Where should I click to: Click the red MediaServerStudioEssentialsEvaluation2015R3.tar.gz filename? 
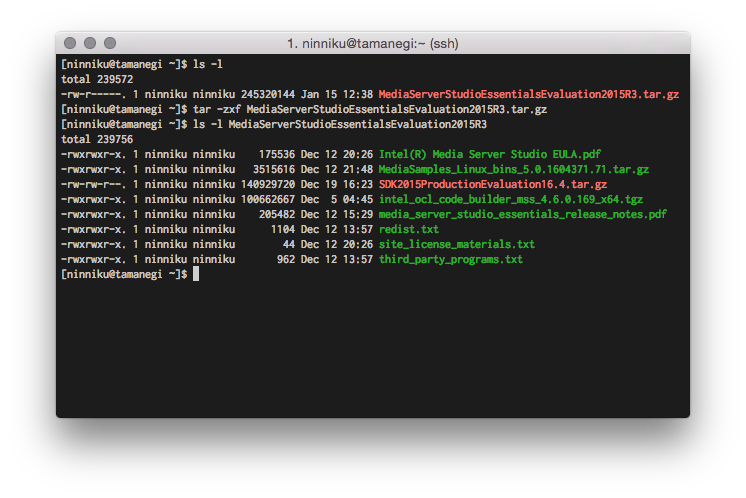(x=529, y=94)
